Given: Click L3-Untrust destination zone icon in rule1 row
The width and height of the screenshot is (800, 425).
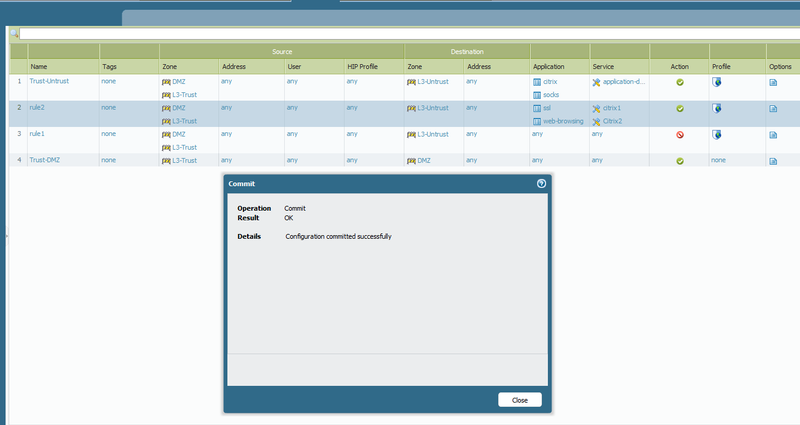Looking at the screenshot, I should [x=411, y=135].
